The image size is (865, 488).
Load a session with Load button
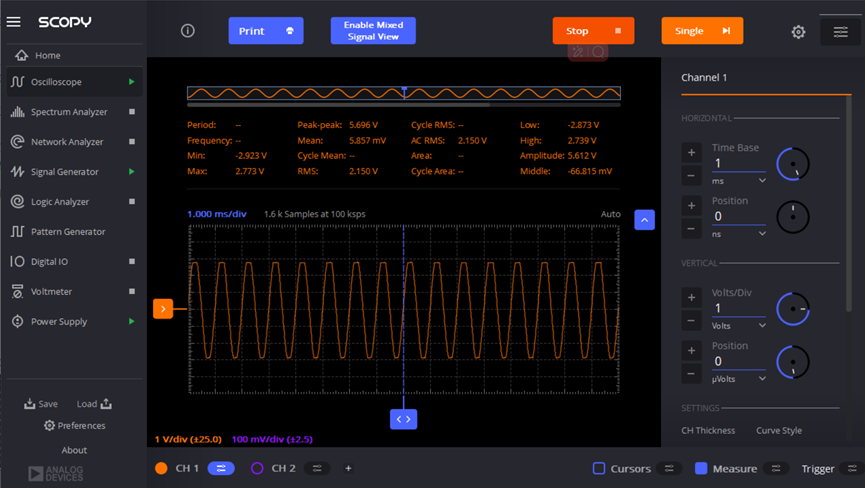point(94,404)
